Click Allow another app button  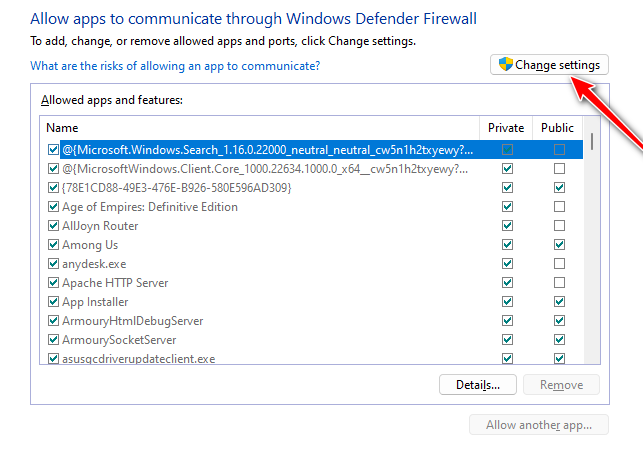pos(538,424)
